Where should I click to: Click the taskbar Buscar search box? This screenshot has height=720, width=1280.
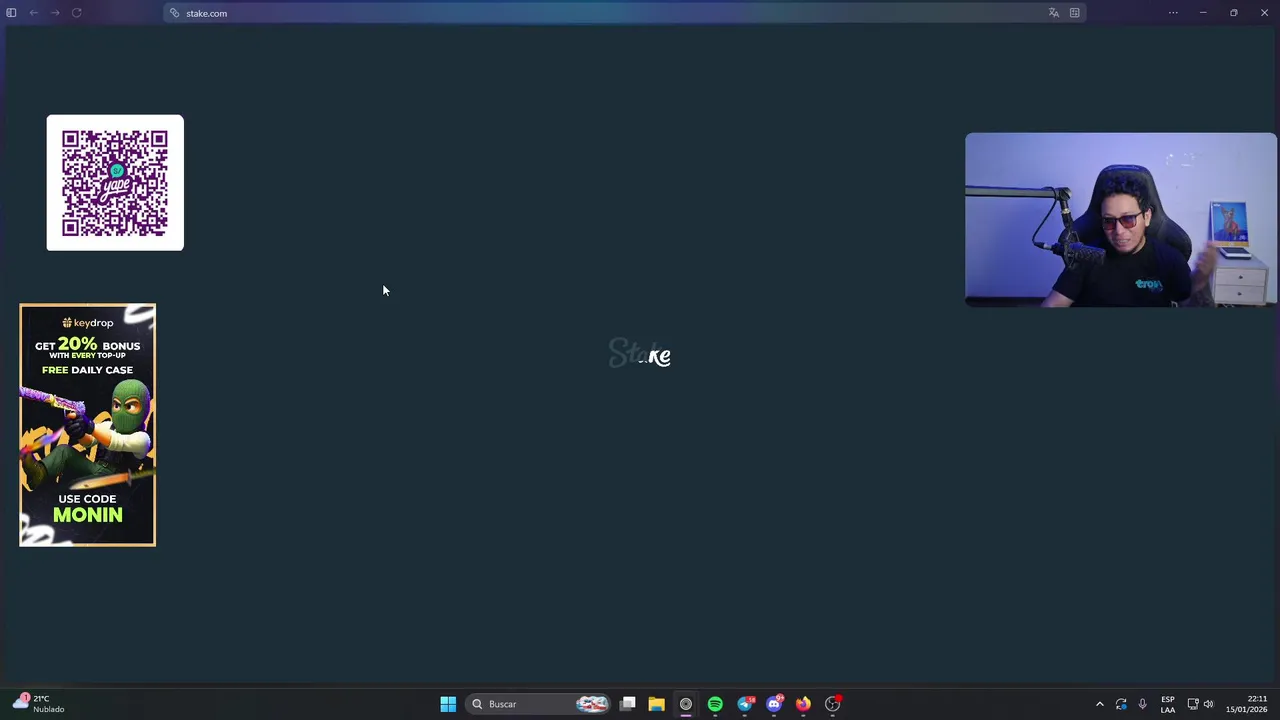point(538,704)
